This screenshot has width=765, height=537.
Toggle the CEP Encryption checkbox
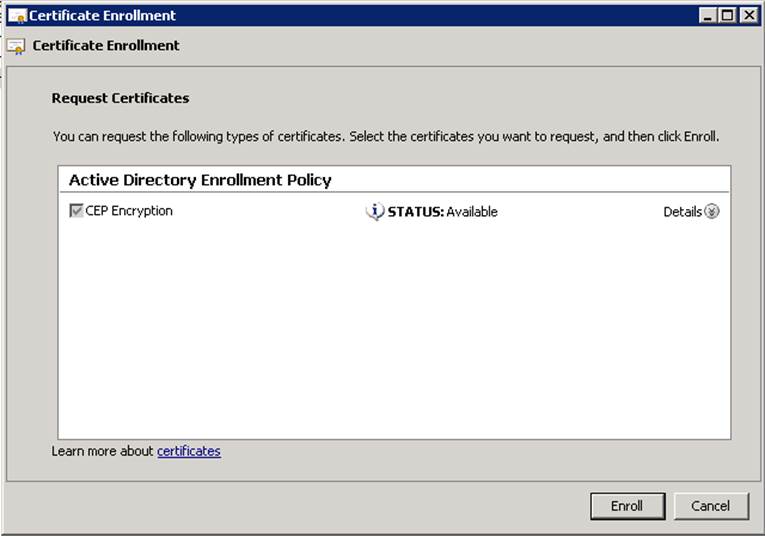click(76, 211)
